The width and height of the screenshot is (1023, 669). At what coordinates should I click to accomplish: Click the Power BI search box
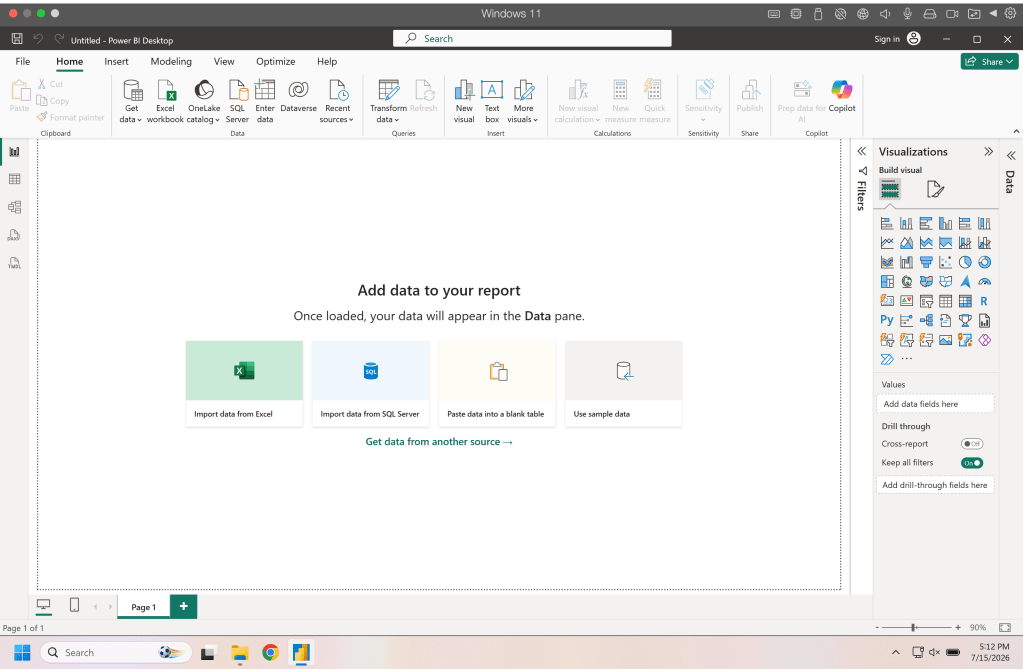click(x=532, y=39)
